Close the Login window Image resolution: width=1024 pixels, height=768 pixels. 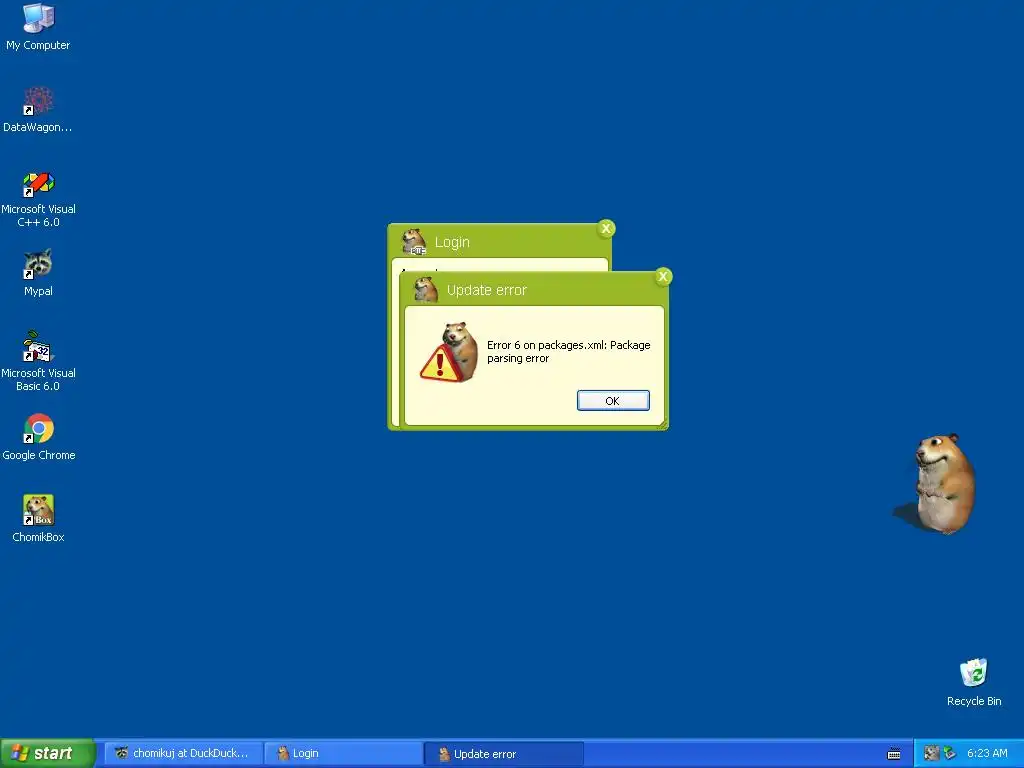tap(606, 228)
